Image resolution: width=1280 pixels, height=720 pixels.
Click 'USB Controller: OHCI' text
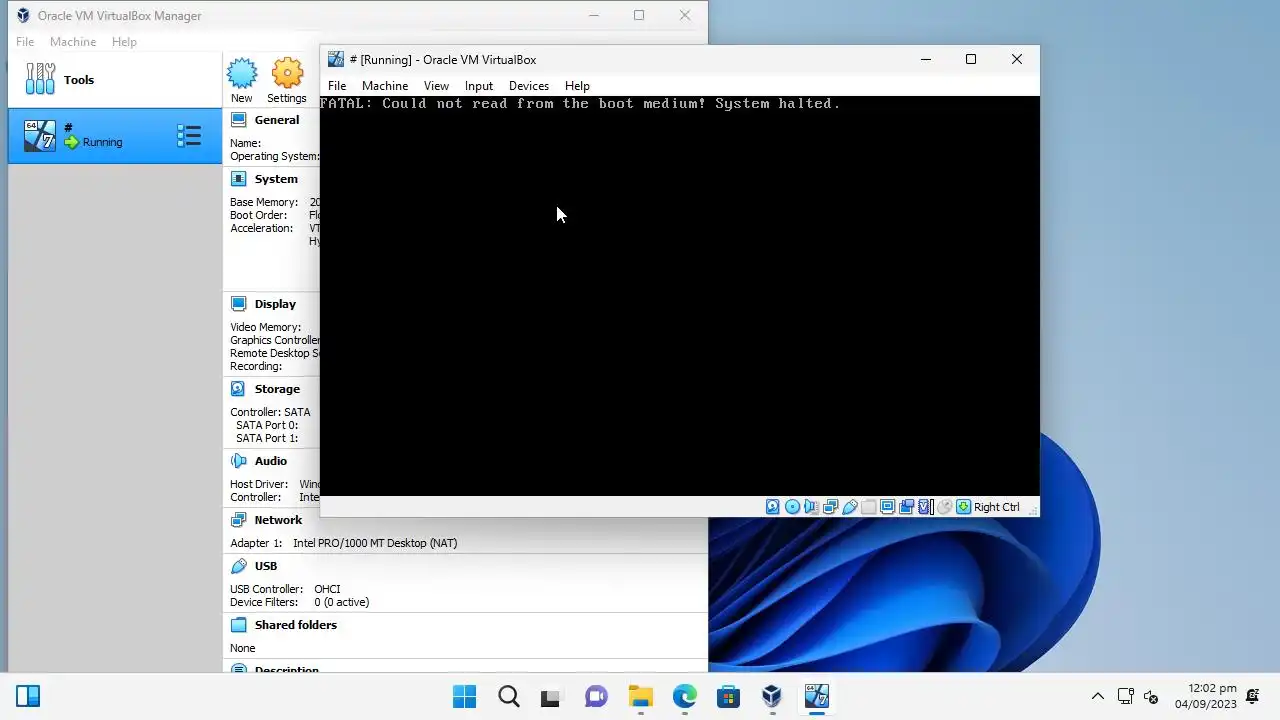286,589
